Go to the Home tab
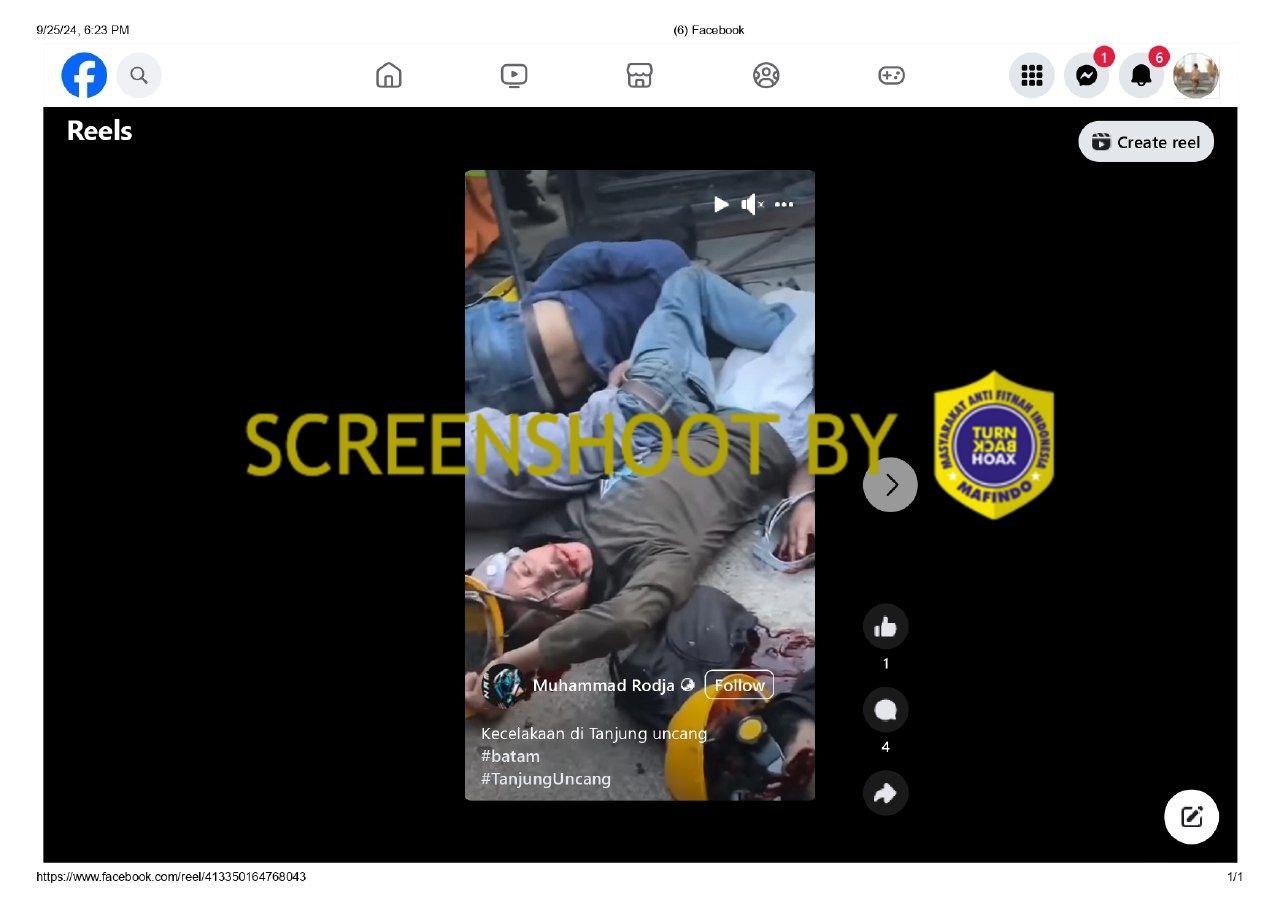 tap(388, 75)
